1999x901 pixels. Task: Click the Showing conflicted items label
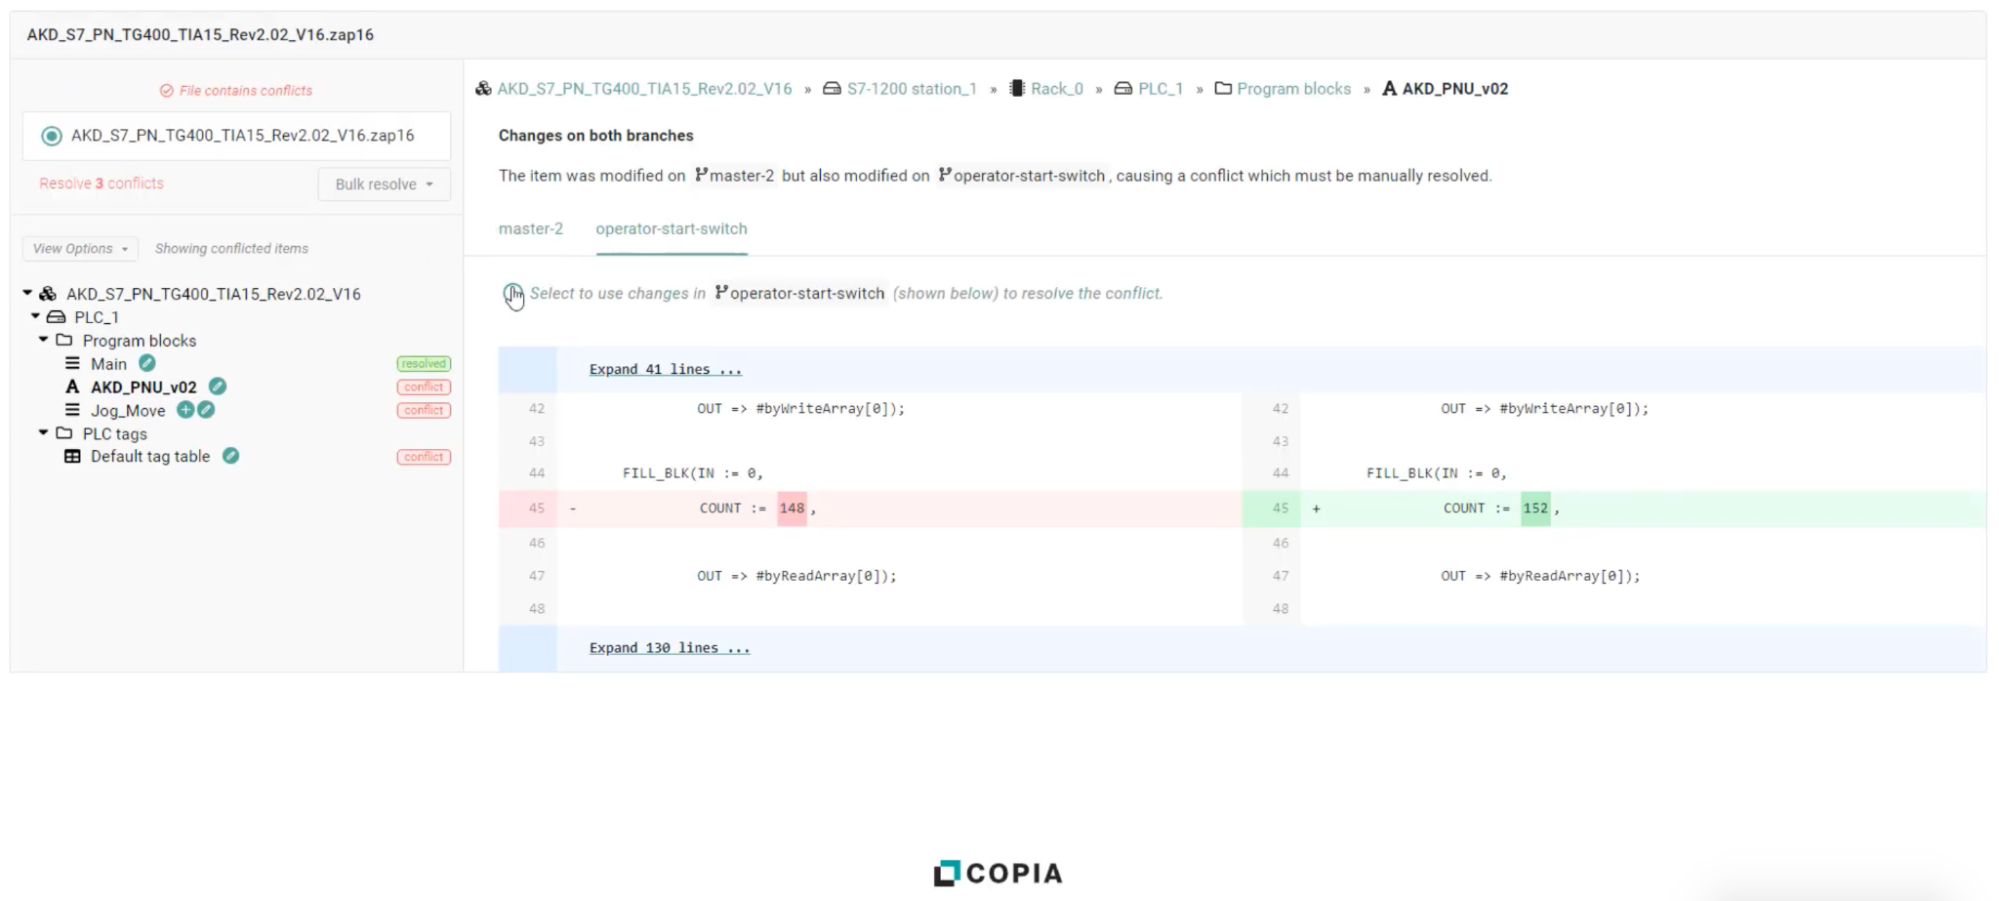[231, 248]
